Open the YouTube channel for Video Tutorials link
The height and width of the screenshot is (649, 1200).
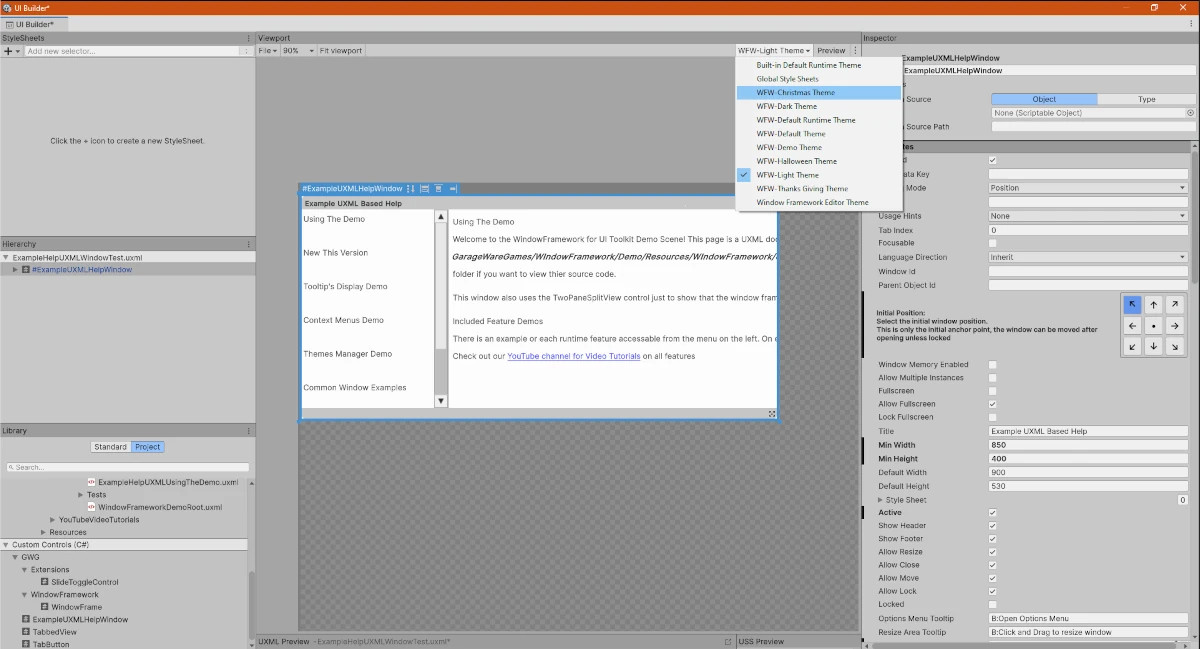573,356
